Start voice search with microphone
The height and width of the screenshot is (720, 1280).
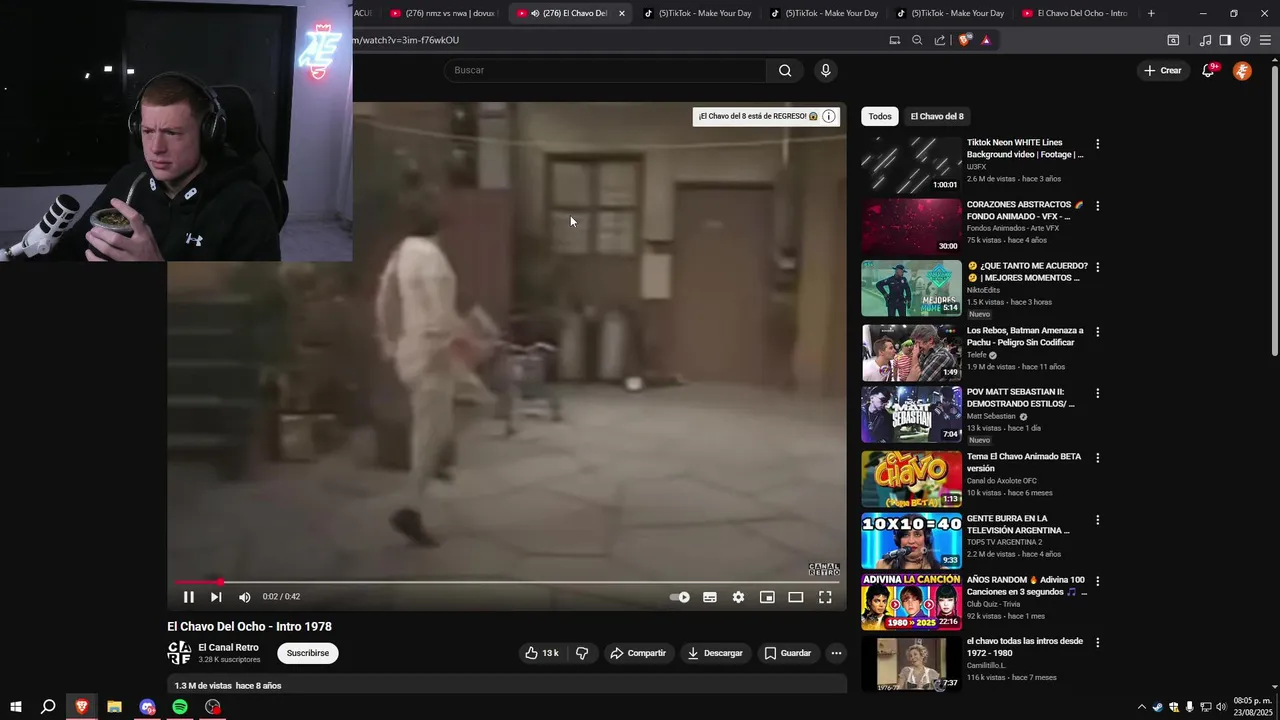(825, 70)
